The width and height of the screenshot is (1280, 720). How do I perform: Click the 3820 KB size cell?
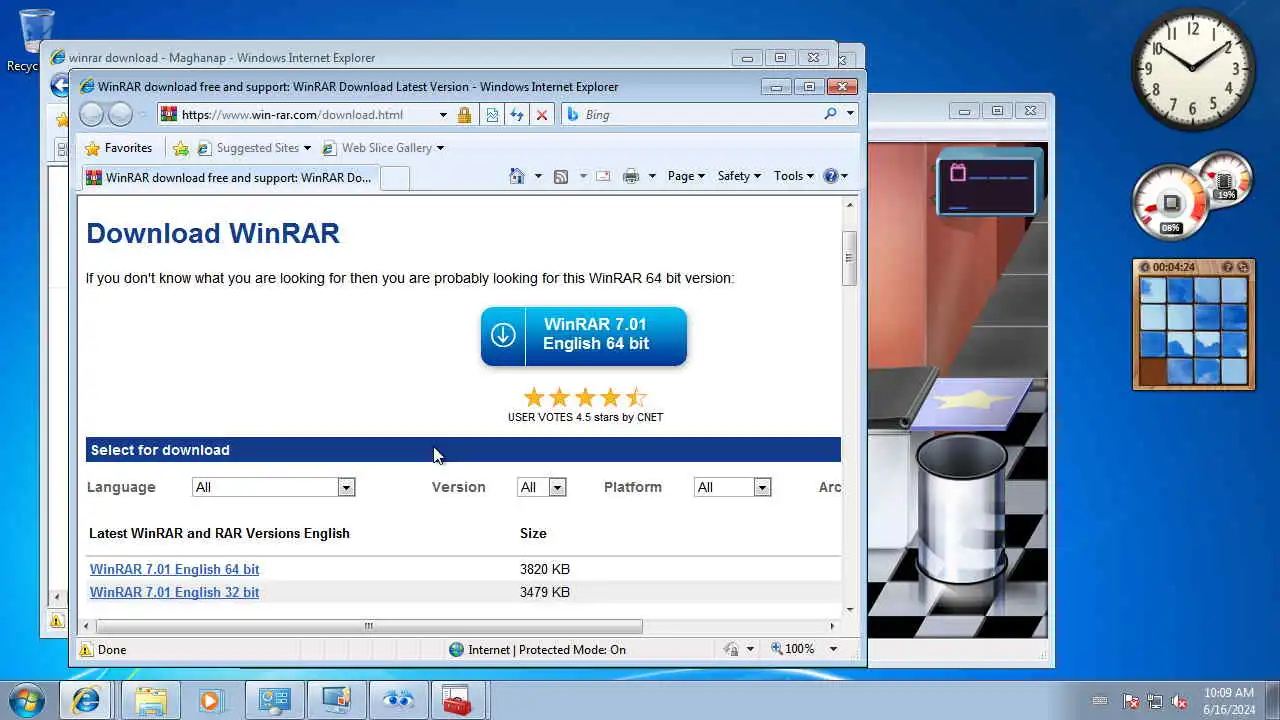coord(545,569)
